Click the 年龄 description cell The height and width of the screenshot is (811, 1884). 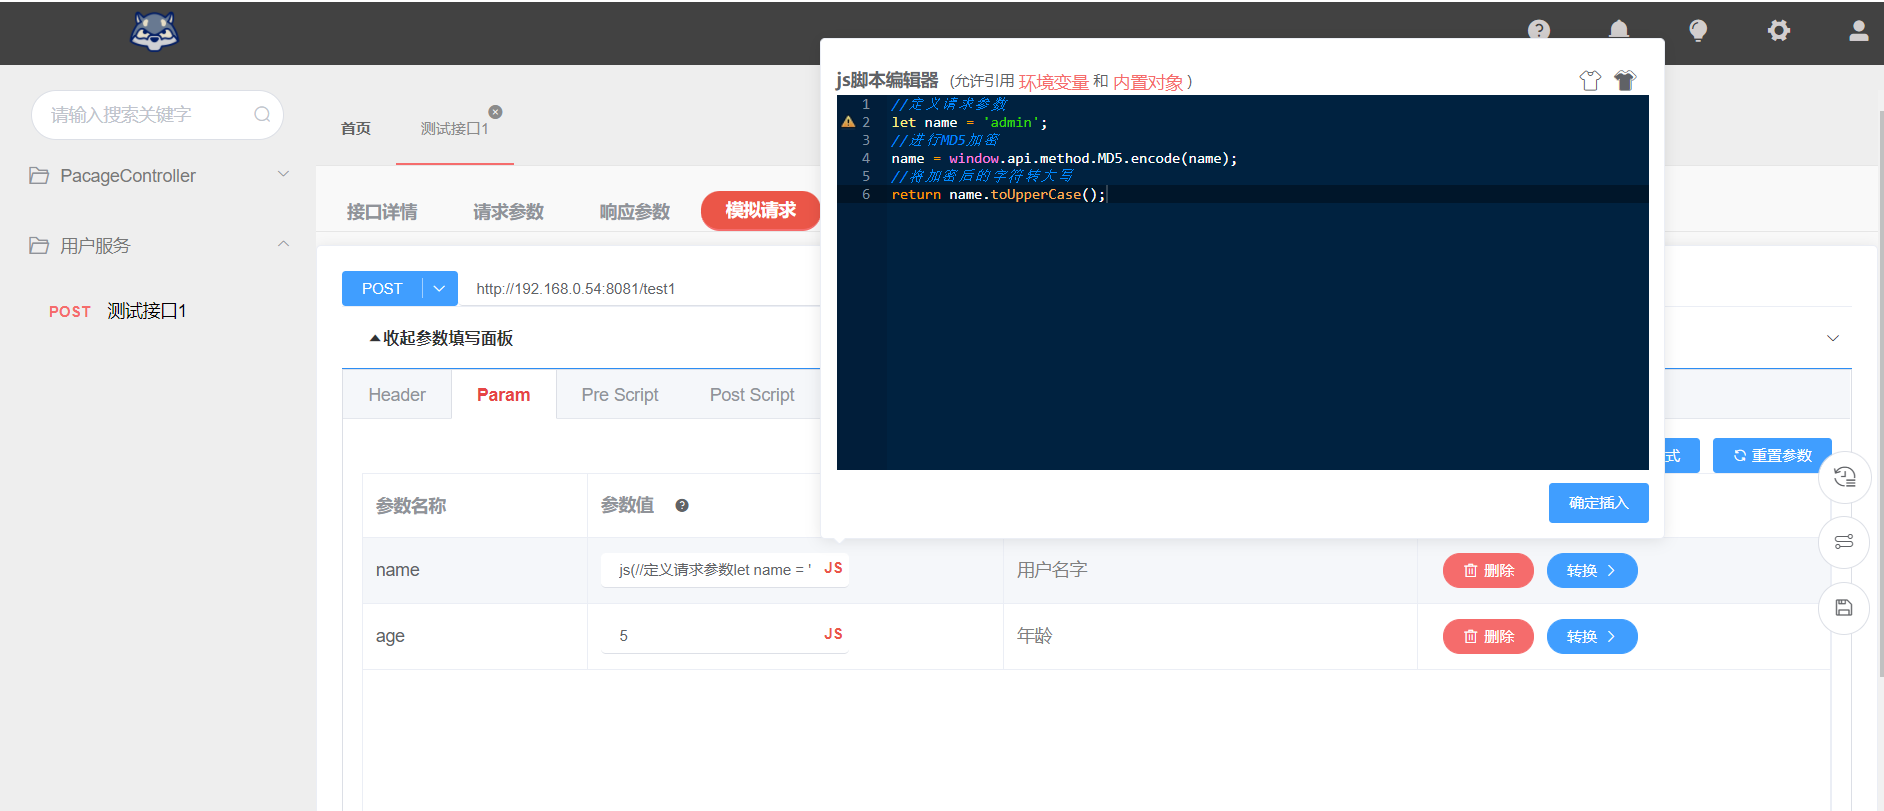point(1210,636)
